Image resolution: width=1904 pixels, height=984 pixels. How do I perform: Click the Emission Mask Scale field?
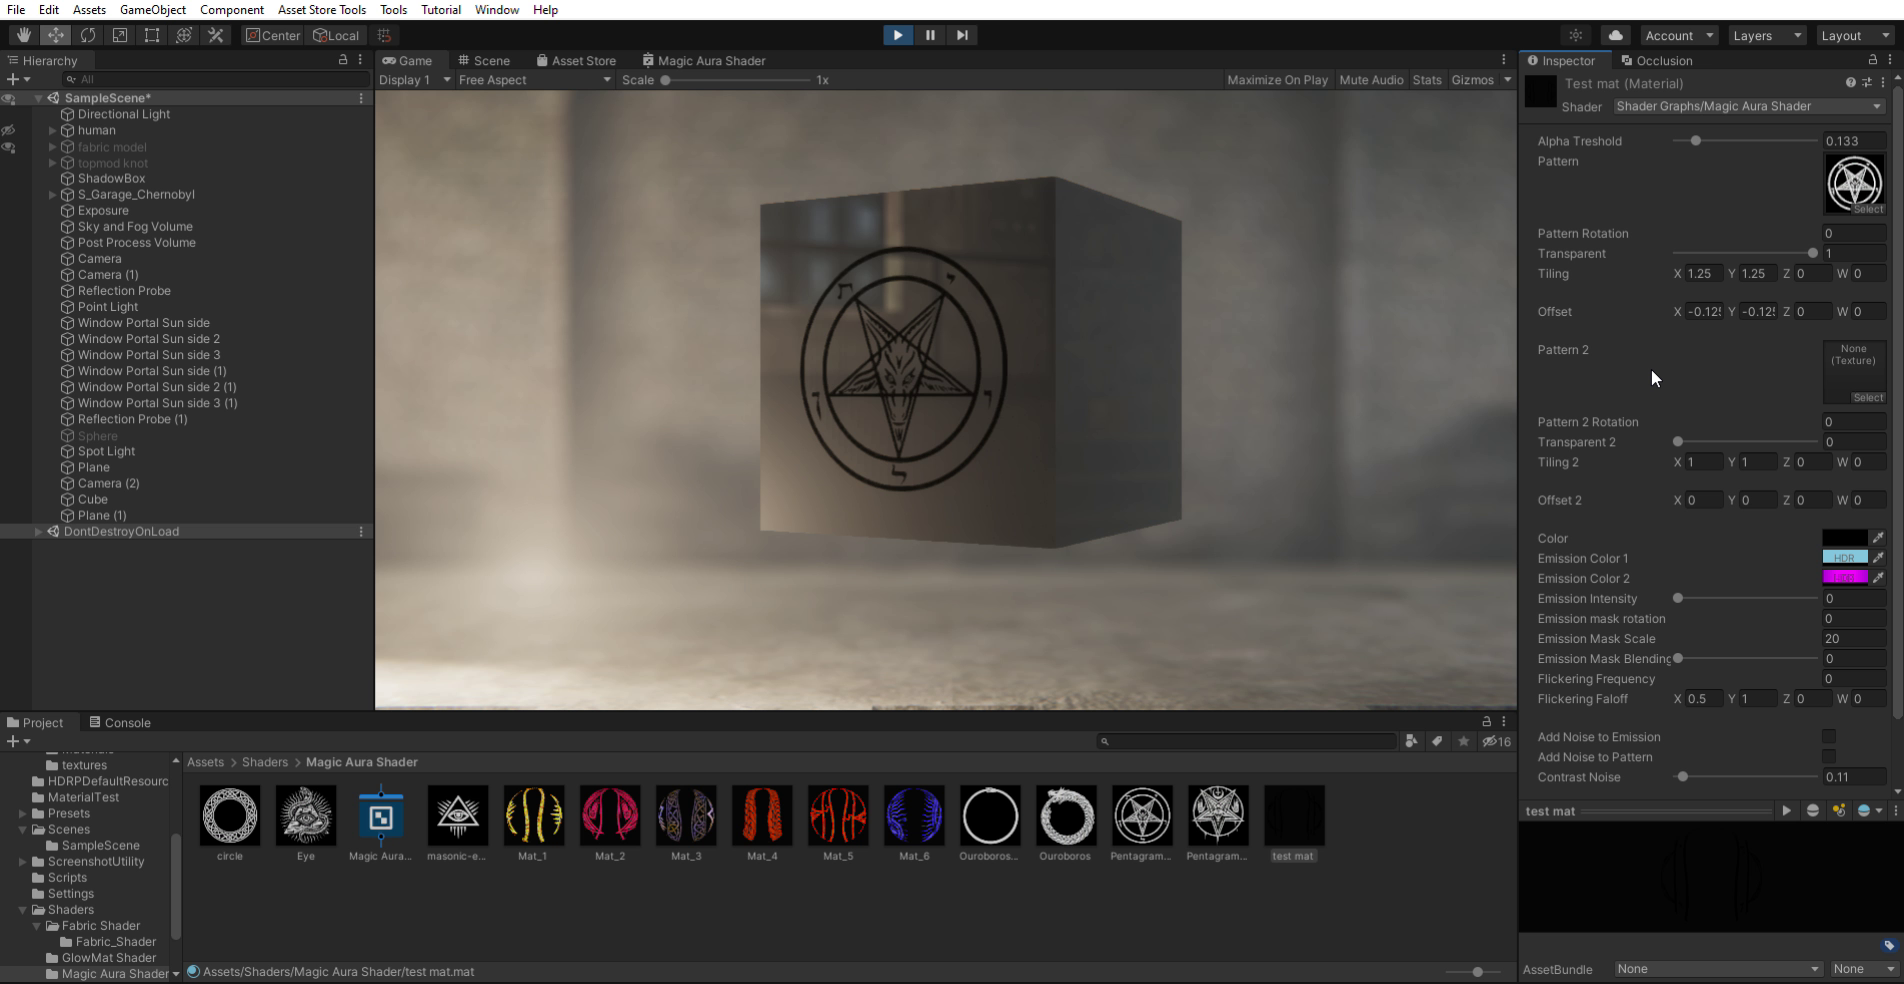(1854, 639)
